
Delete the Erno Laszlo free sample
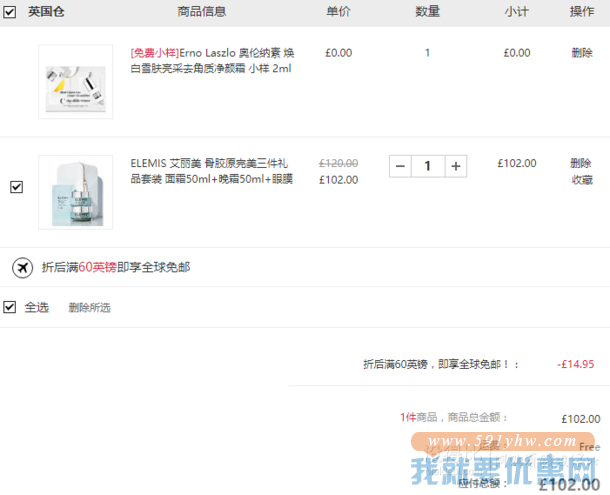pos(582,53)
